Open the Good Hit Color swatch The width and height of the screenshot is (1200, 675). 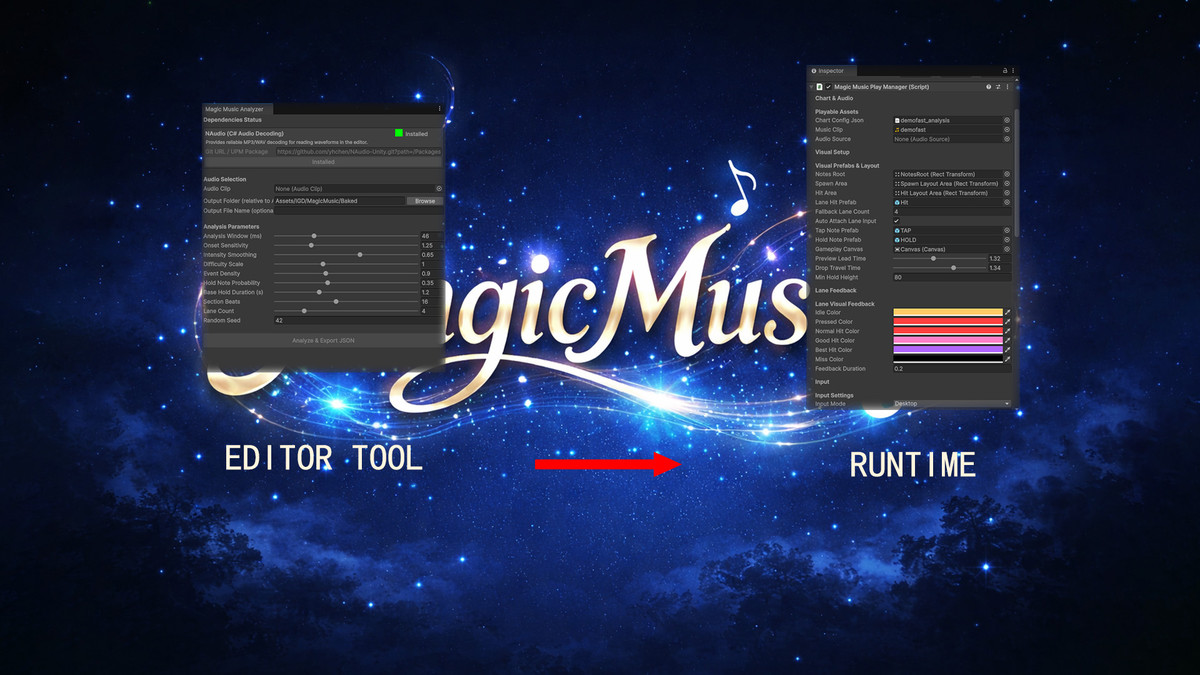948,340
